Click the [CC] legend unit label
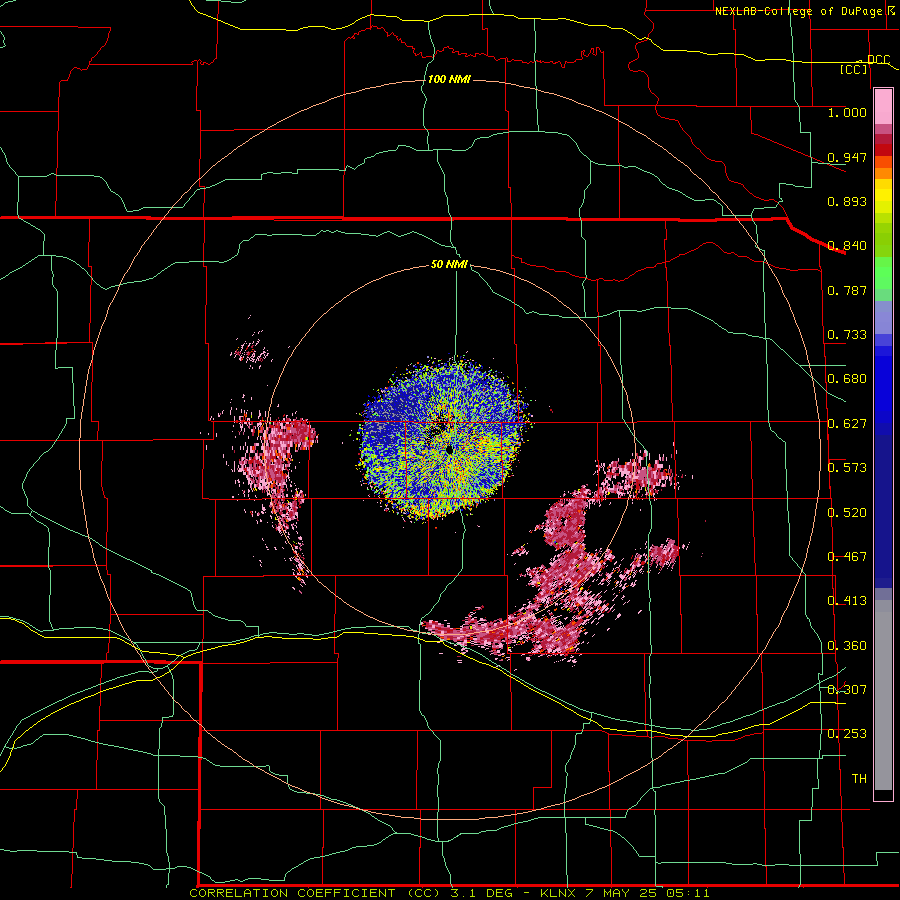This screenshot has width=900, height=900. pyautogui.click(x=854, y=69)
